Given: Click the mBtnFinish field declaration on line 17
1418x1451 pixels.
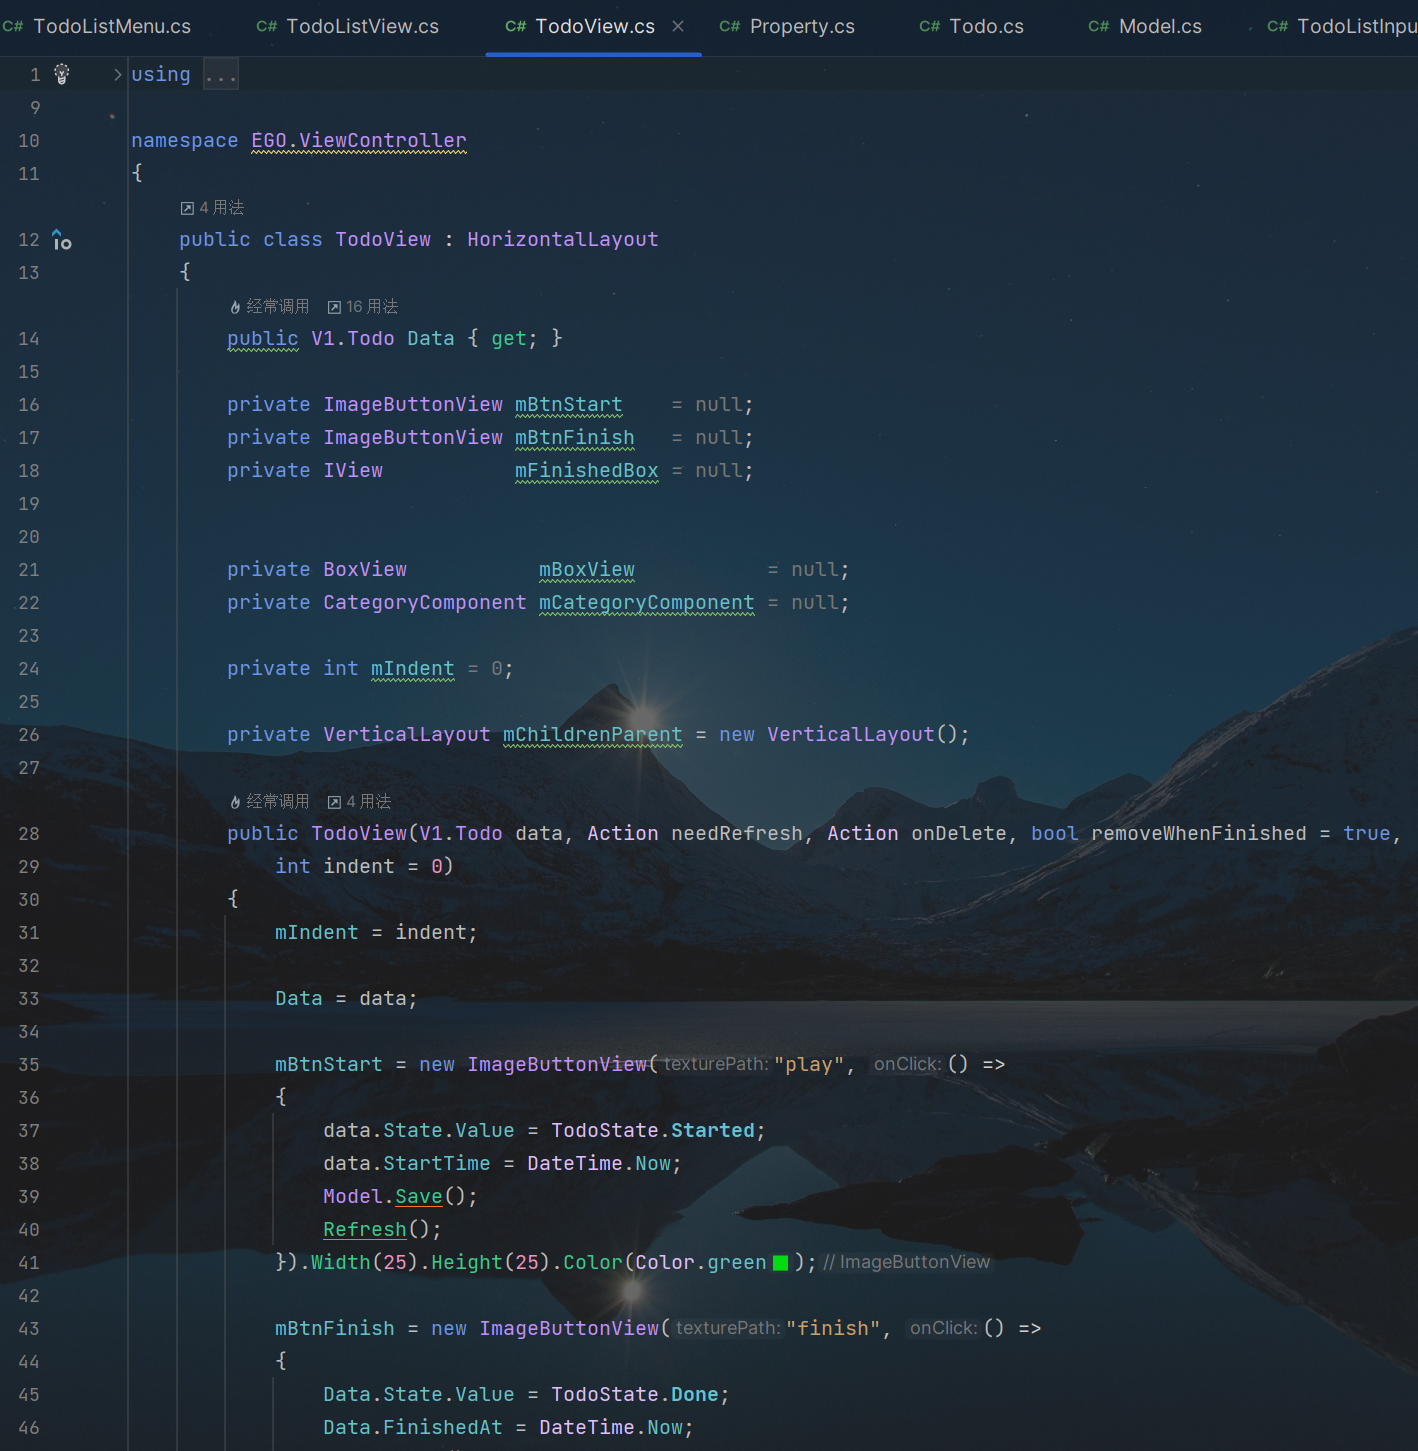Looking at the screenshot, I should [x=575, y=437].
